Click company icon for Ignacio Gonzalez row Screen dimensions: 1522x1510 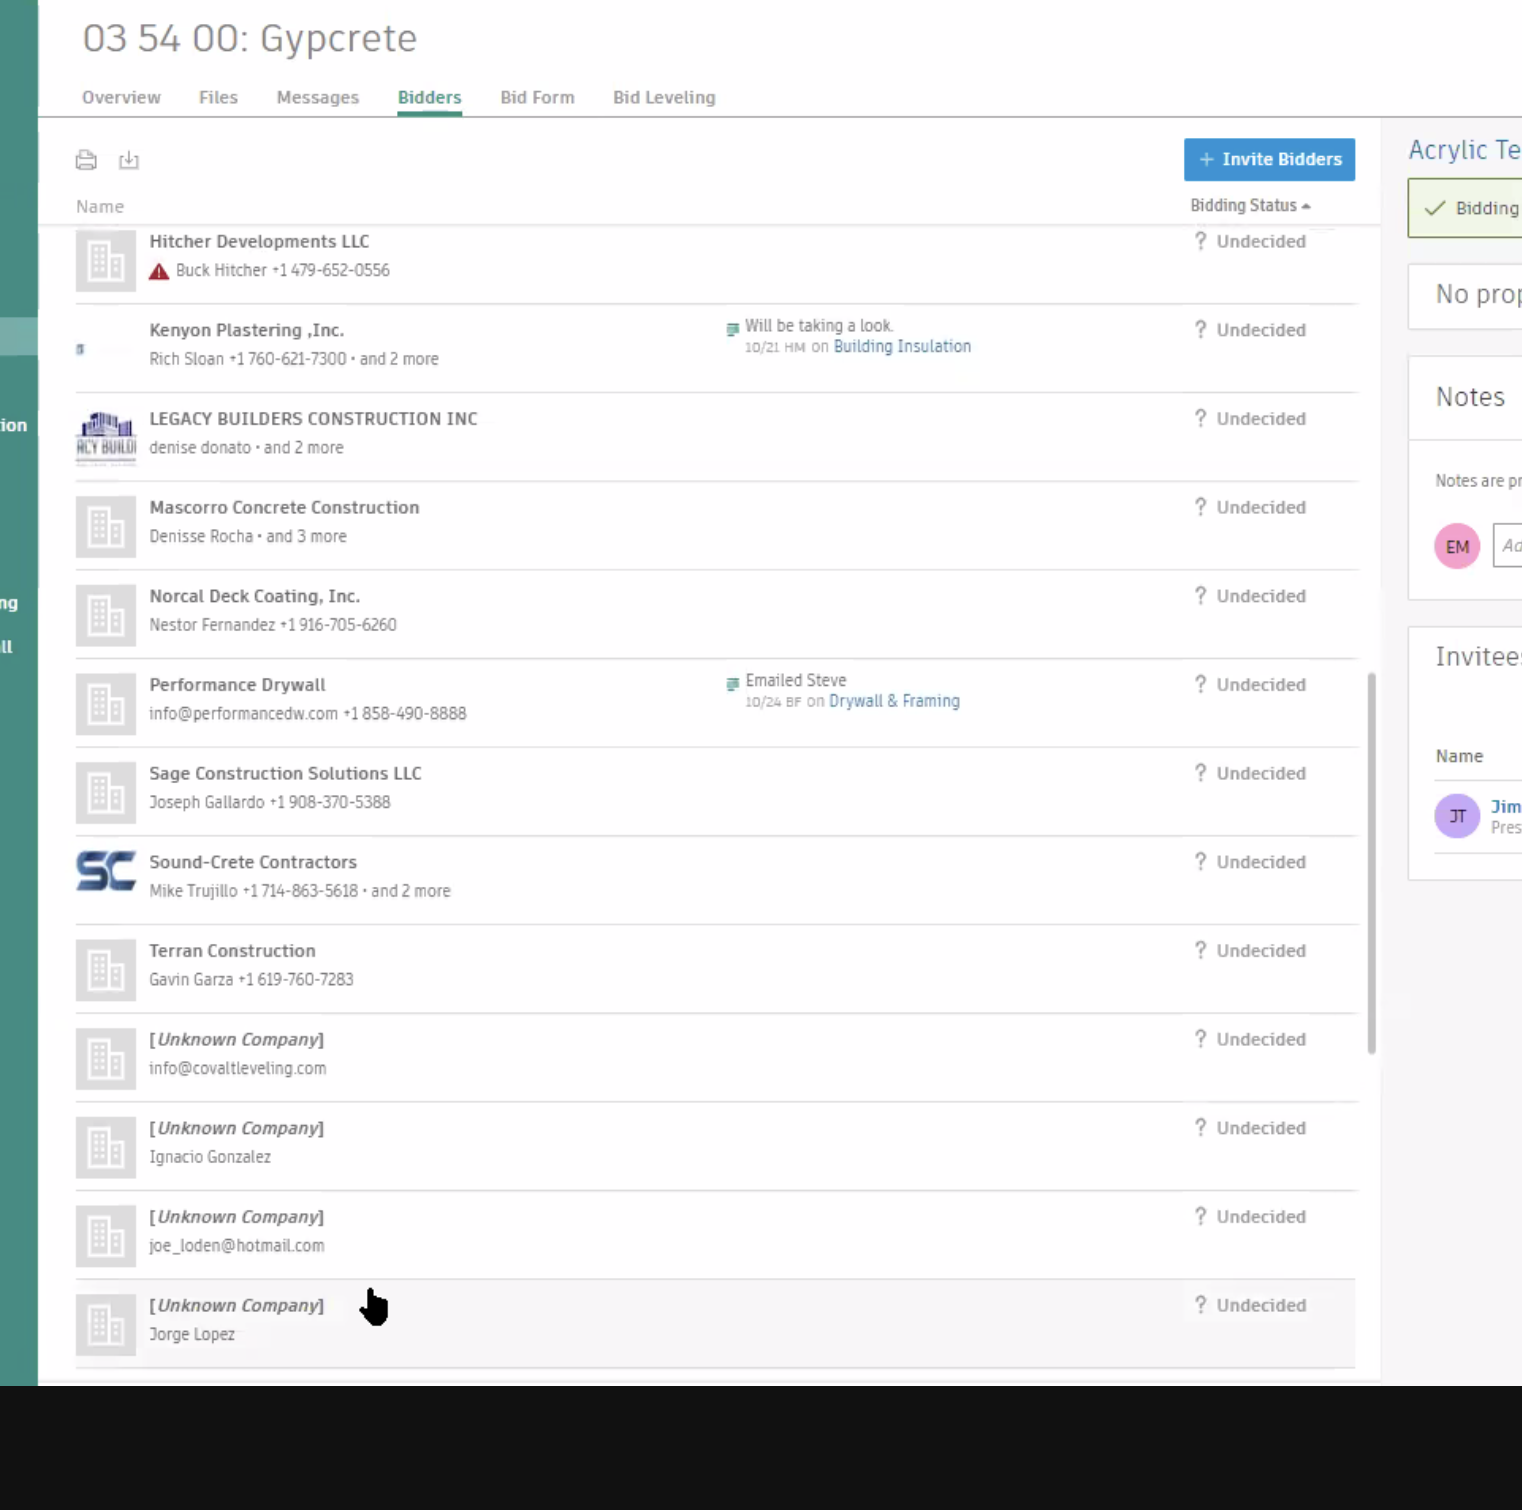[106, 1147]
